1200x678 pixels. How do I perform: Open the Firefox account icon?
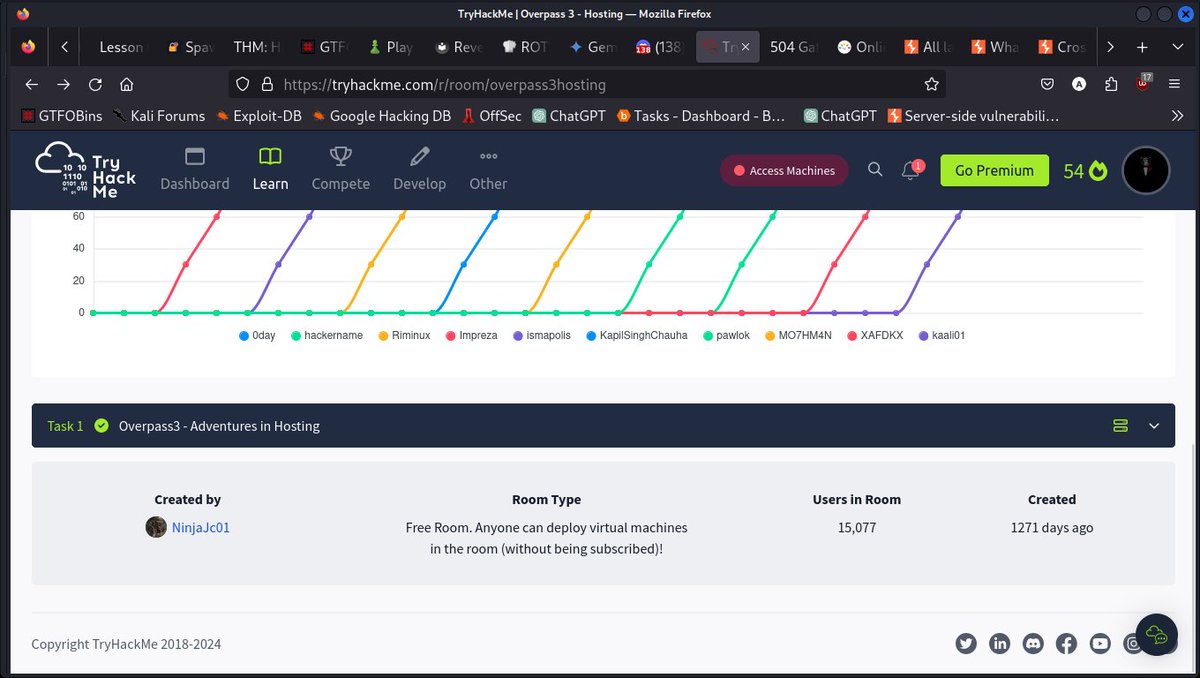[x=1079, y=84]
